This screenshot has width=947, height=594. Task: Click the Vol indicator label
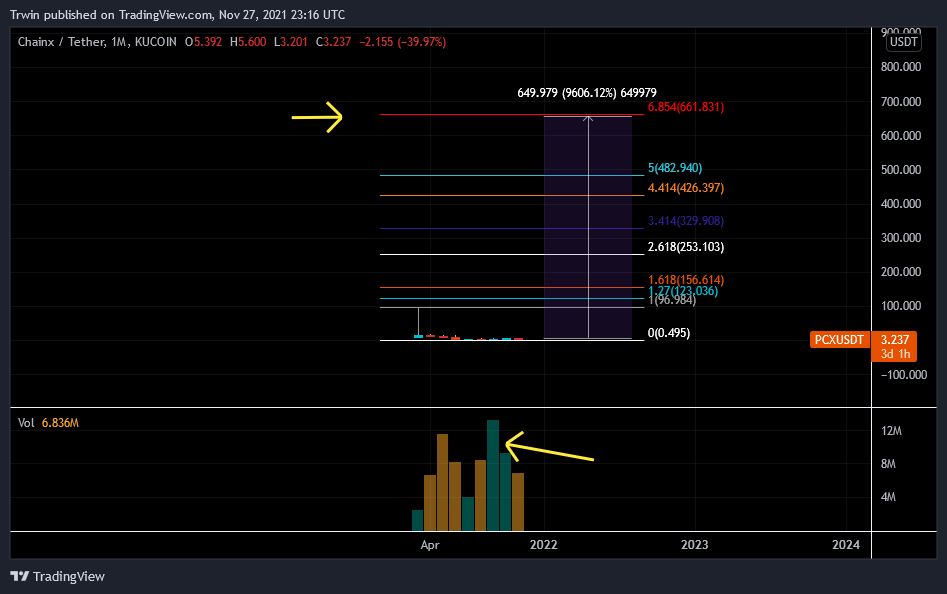[26, 423]
